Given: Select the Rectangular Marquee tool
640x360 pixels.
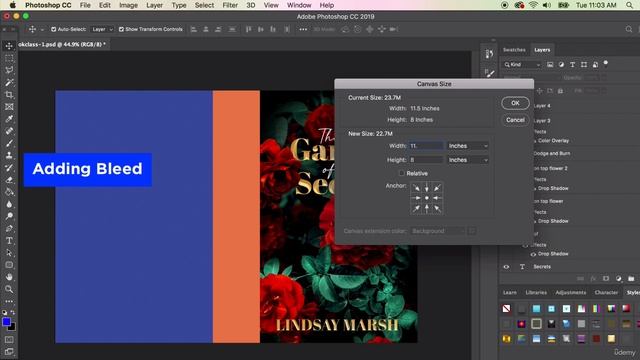Looking at the screenshot, I should [9, 58].
